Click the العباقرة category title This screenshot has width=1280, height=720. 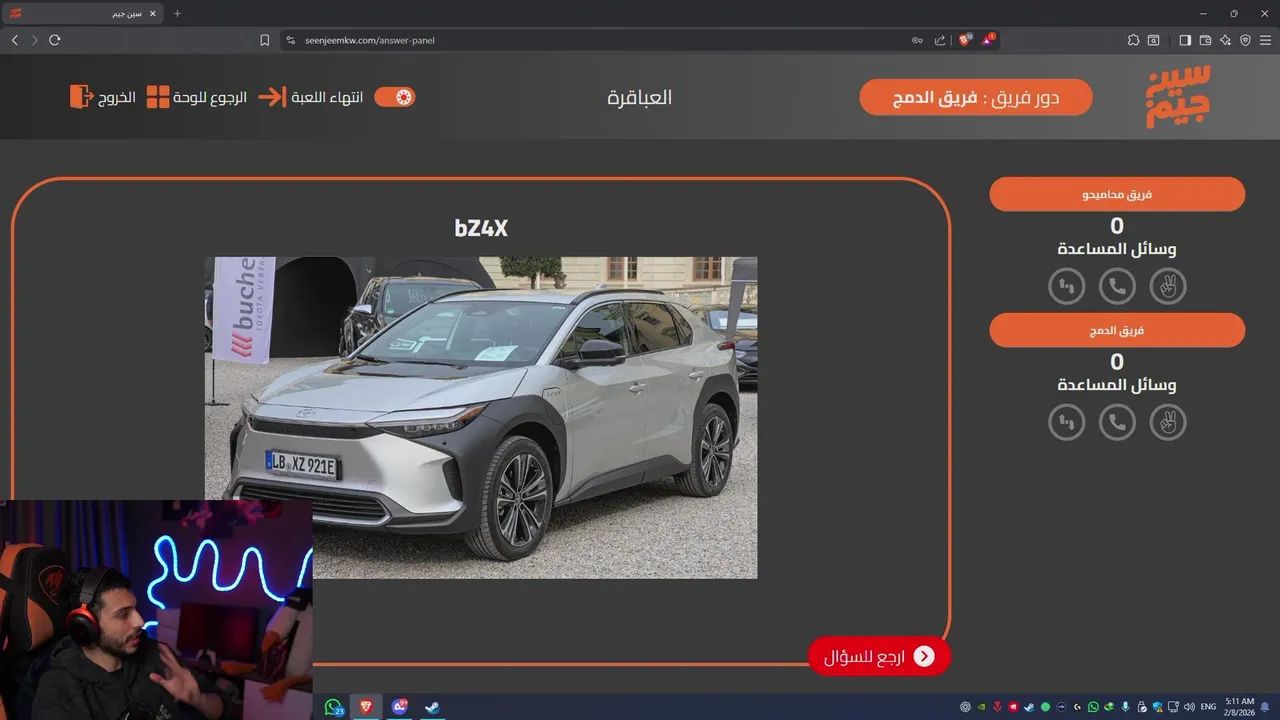[640, 97]
